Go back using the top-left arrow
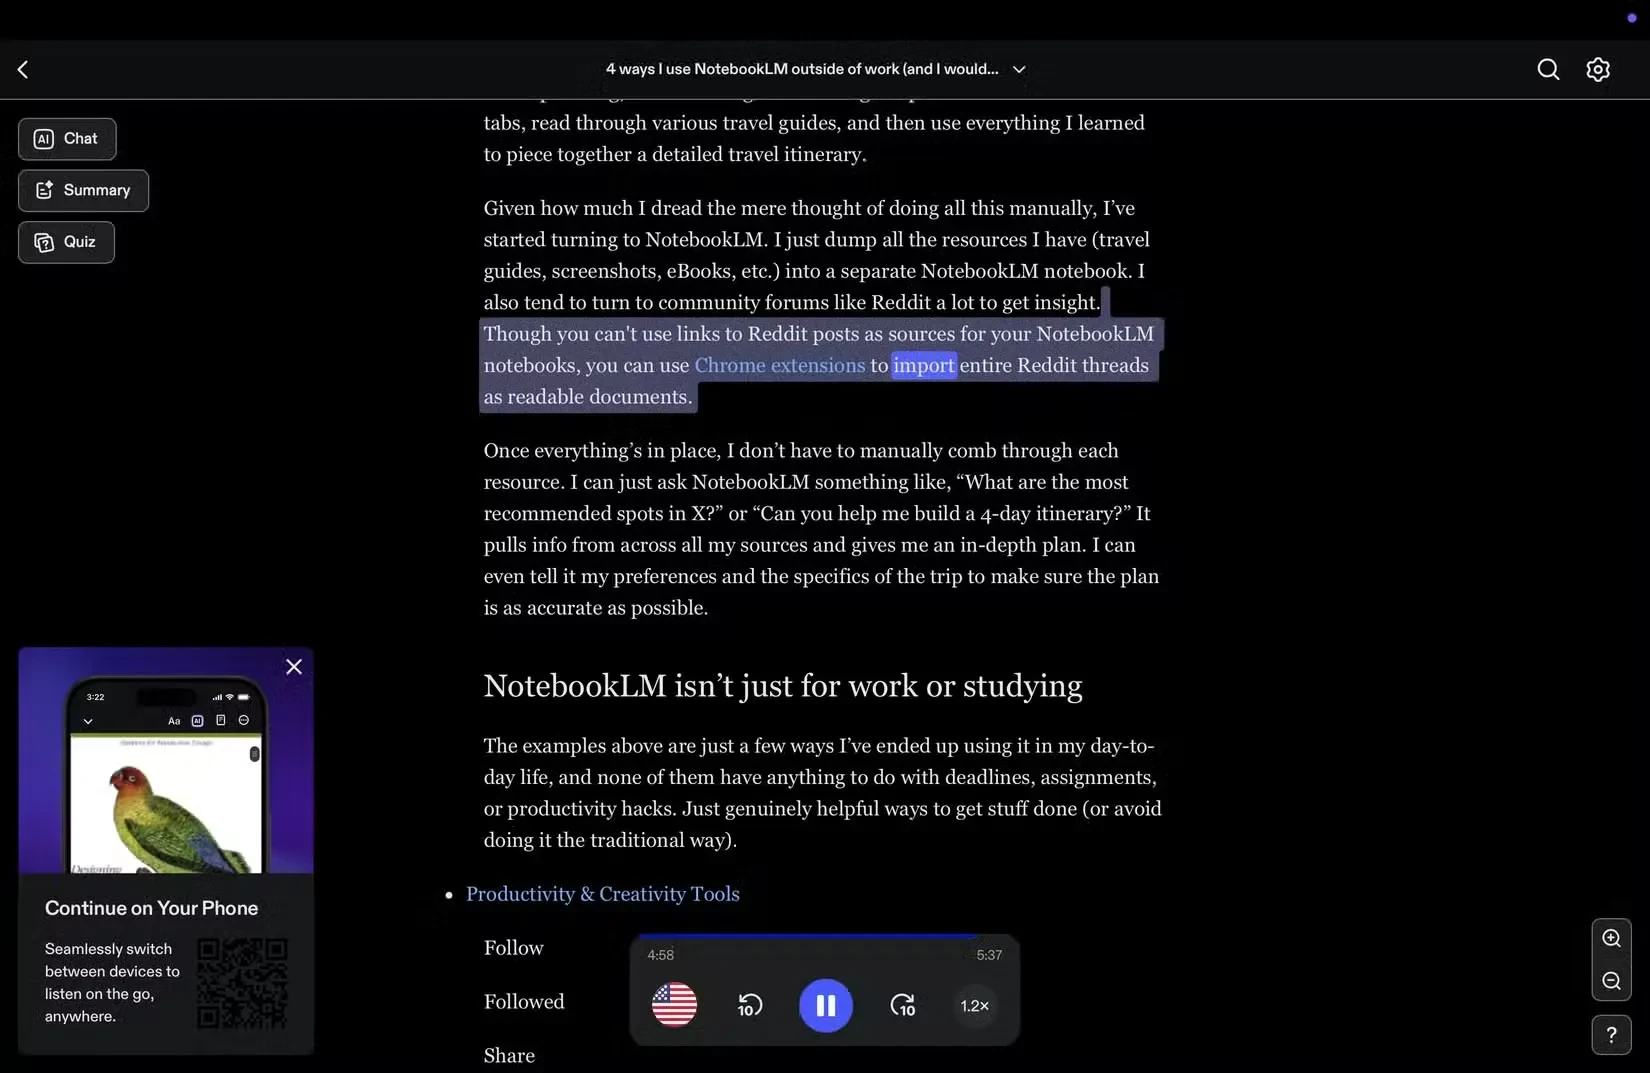This screenshot has height=1073, width=1650. point(23,69)
